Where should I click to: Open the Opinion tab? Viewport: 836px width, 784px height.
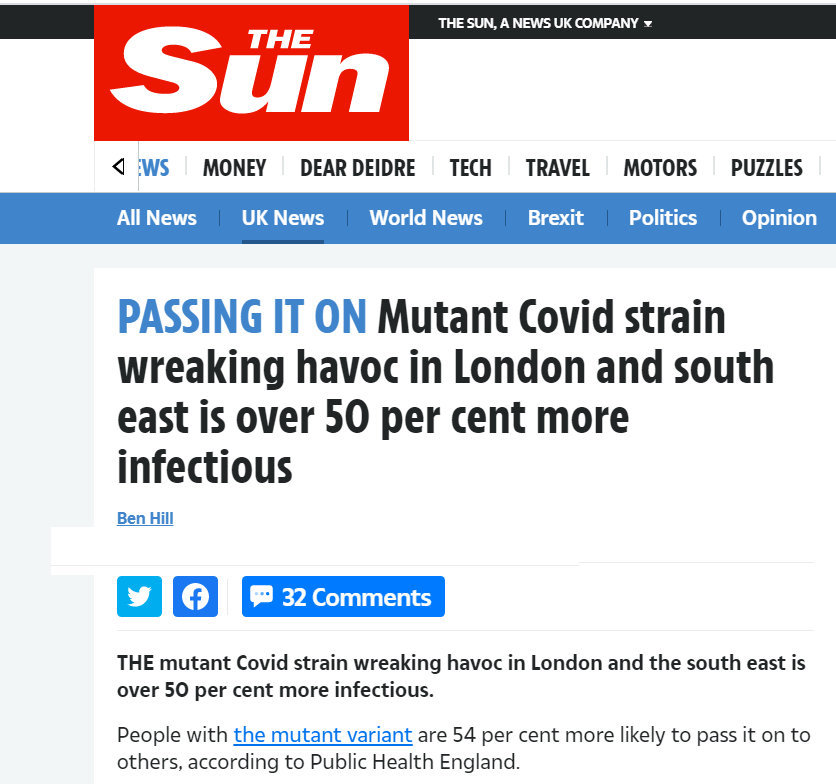[x=779, y=218]
